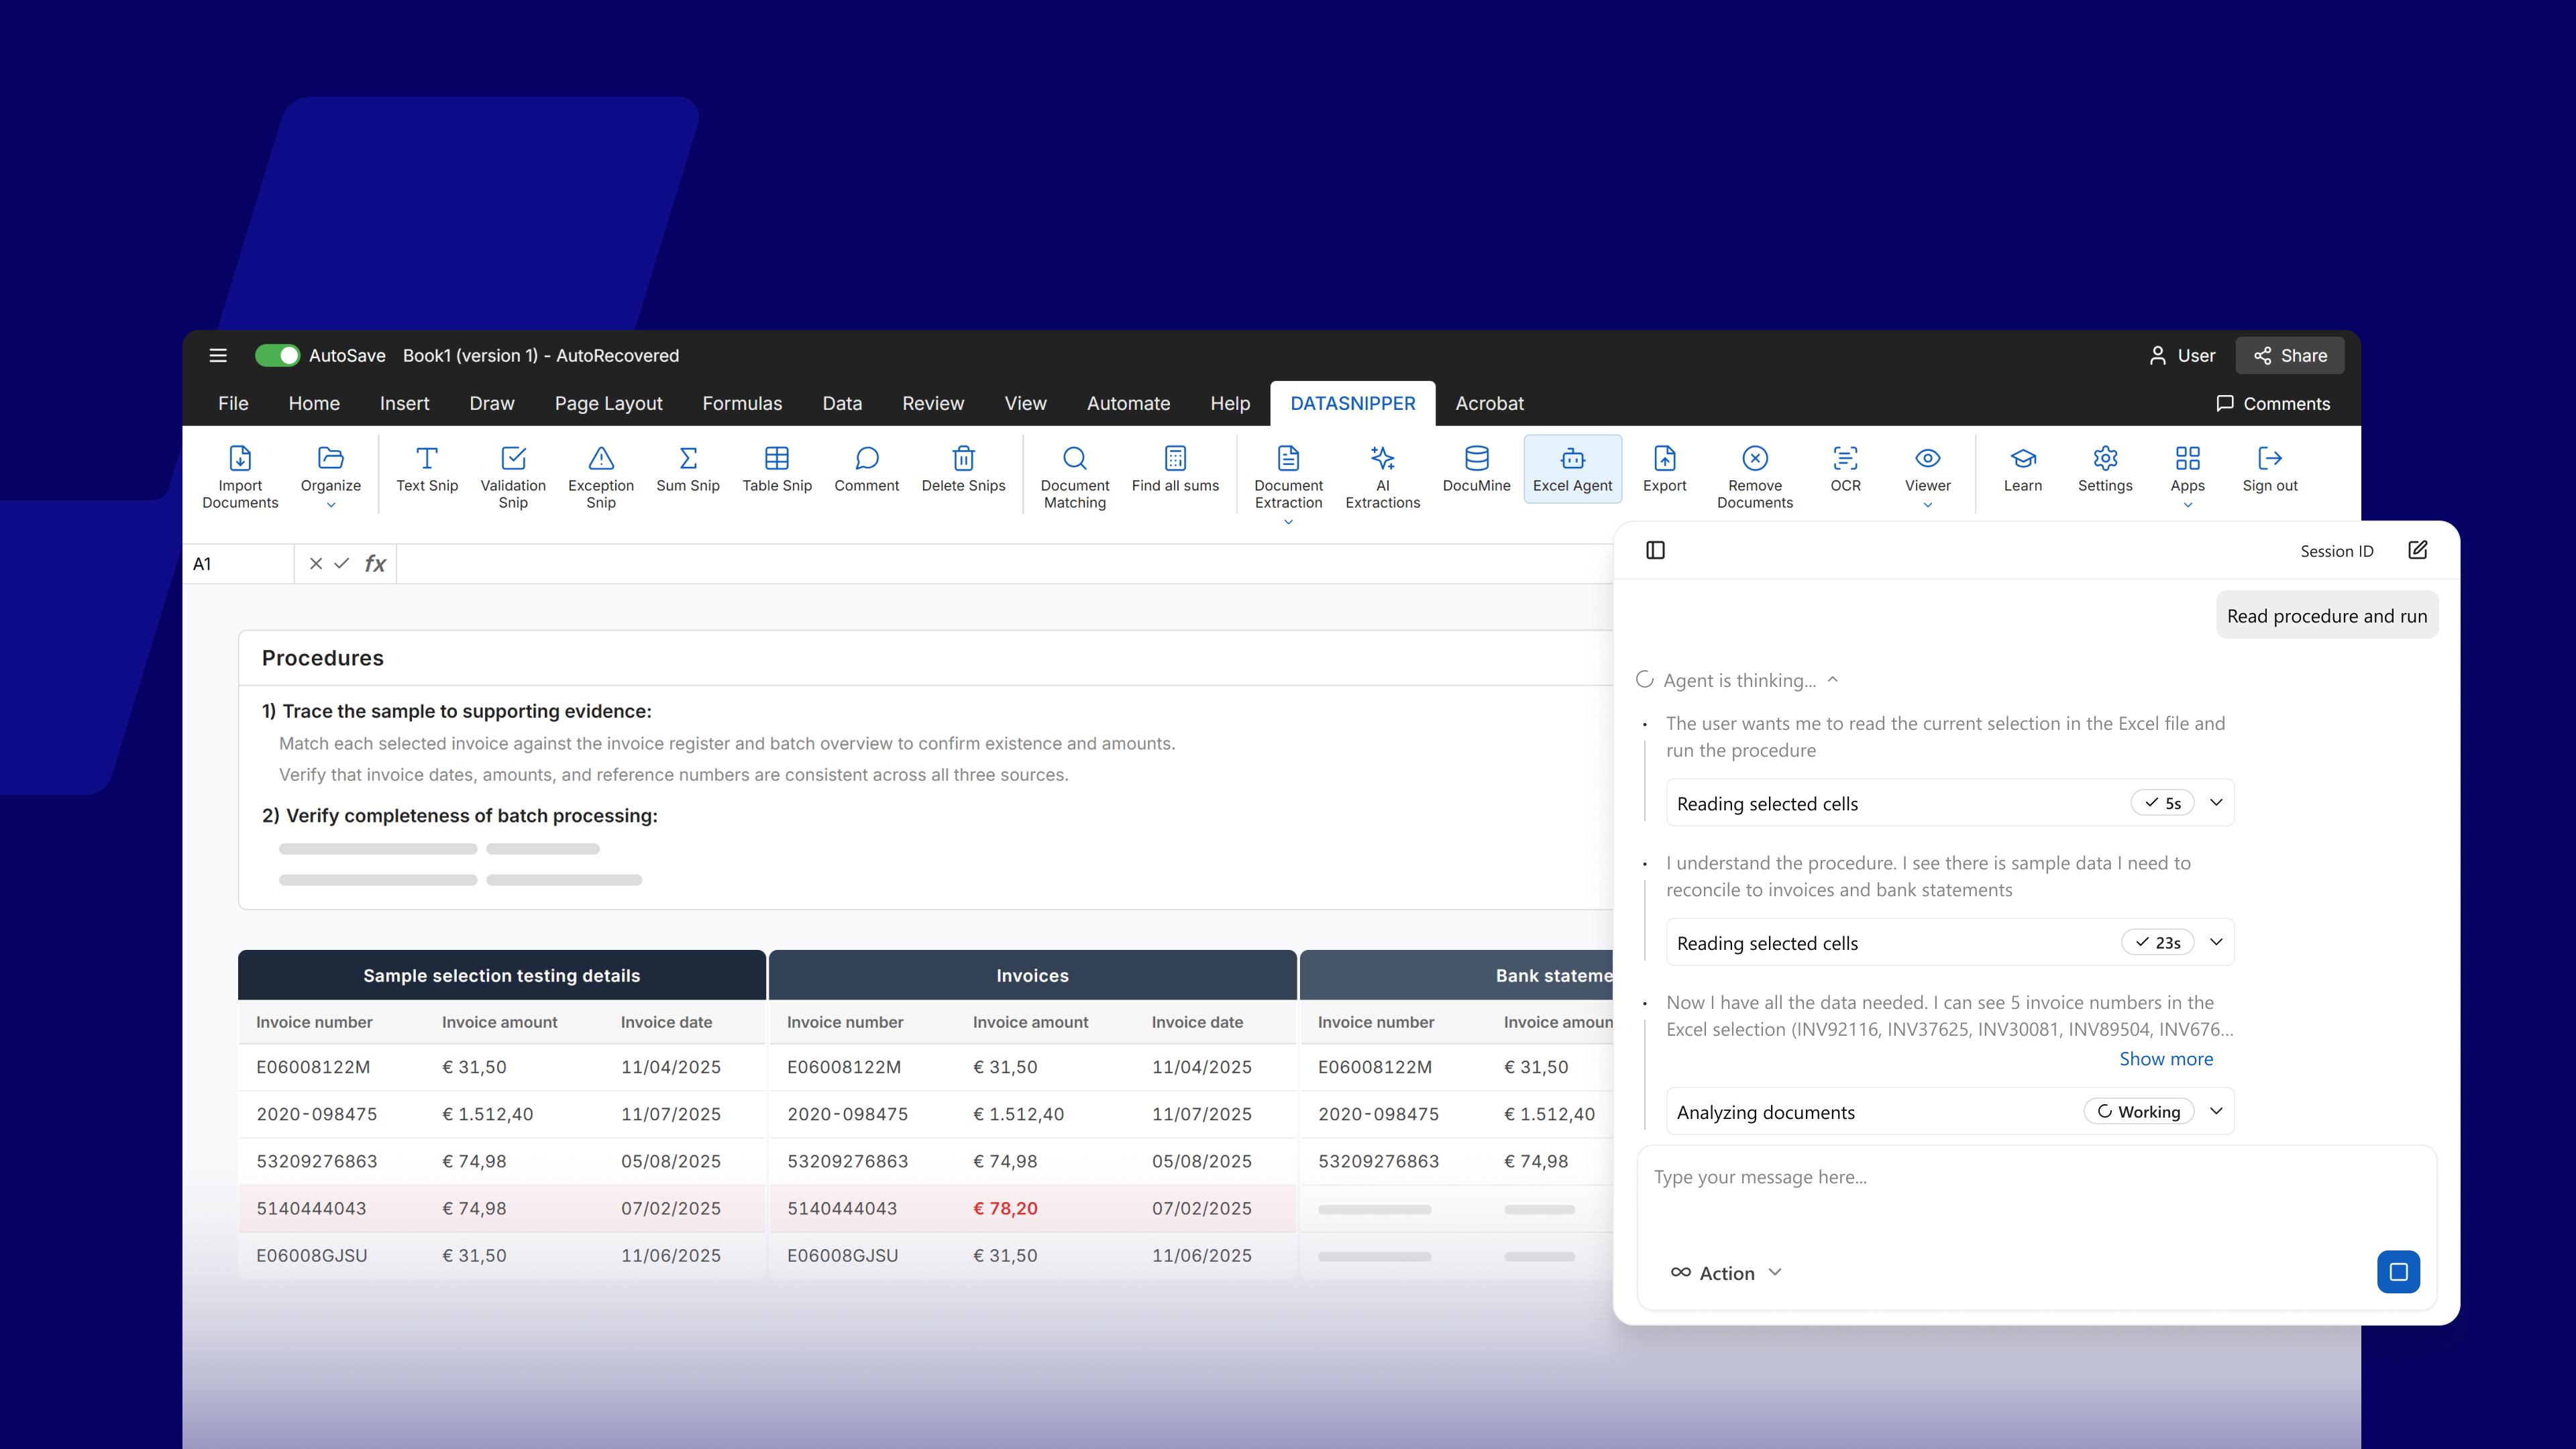
Task: Run Find all sums
Action: (x=1175, y=470)
